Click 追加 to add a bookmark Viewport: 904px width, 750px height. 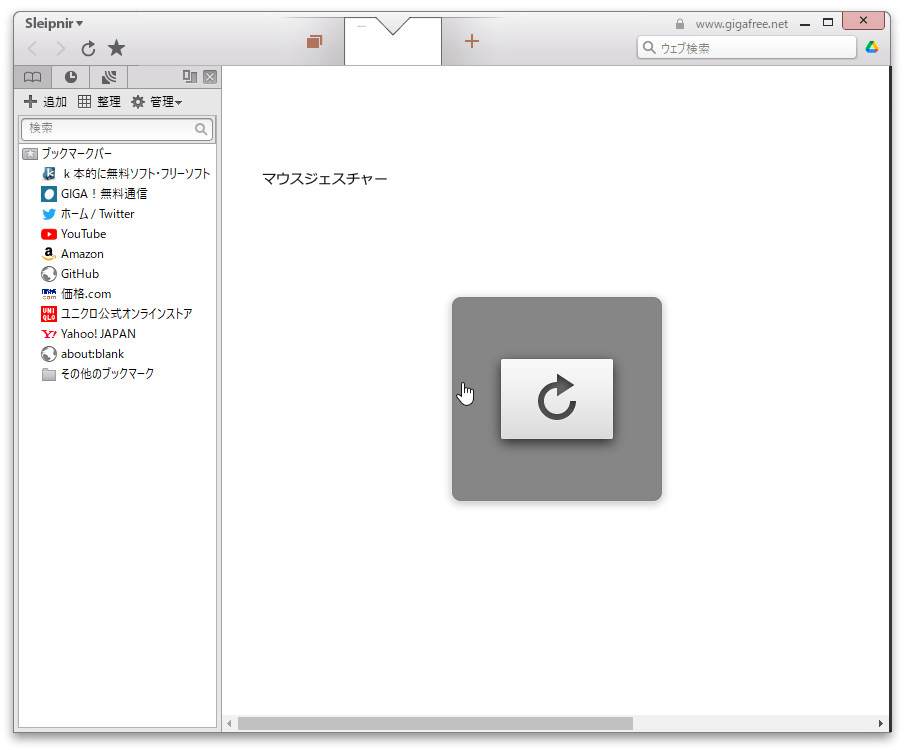click(x=46, y=102)
